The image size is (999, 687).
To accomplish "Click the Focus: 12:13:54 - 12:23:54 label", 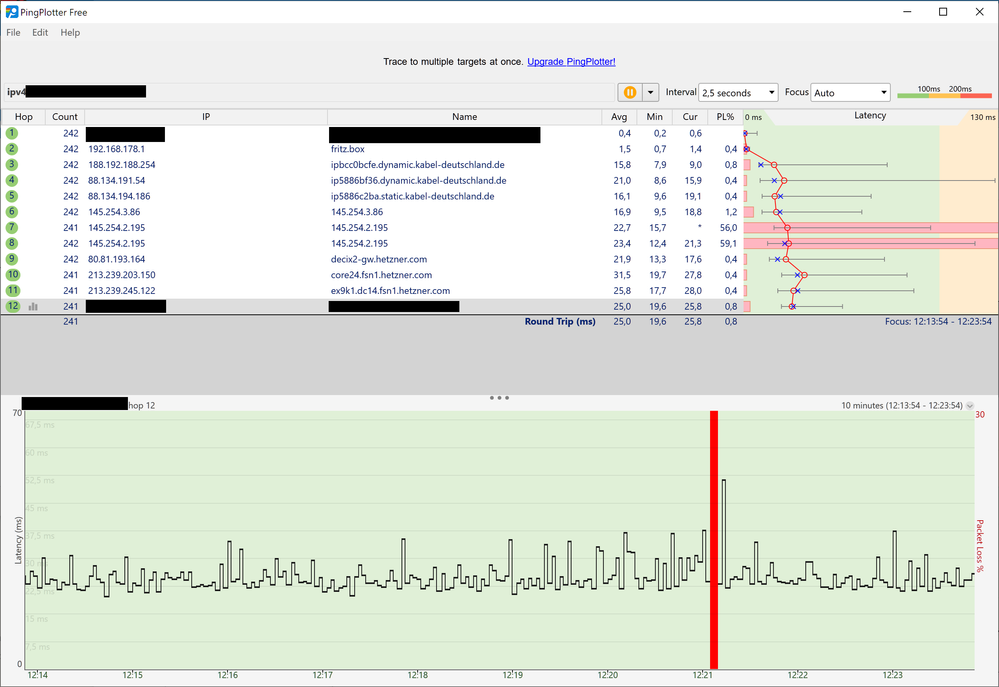I will click(x=938, y=322).
